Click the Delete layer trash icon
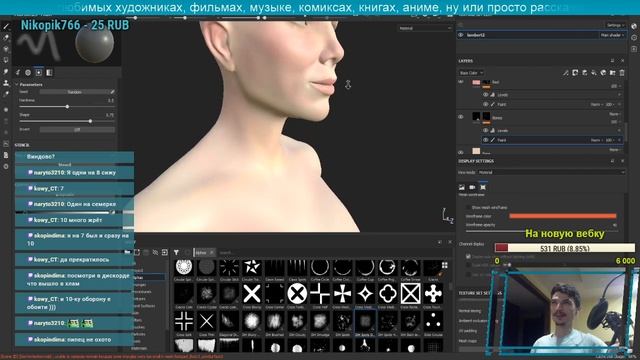The height and width of the screenshot is (360, 640). tap(622, 73)
